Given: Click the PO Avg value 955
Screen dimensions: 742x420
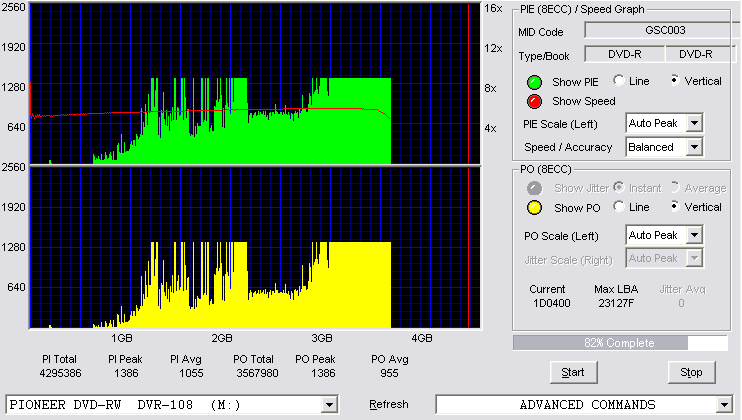Looking at the screenshot, I should (389, 373).
